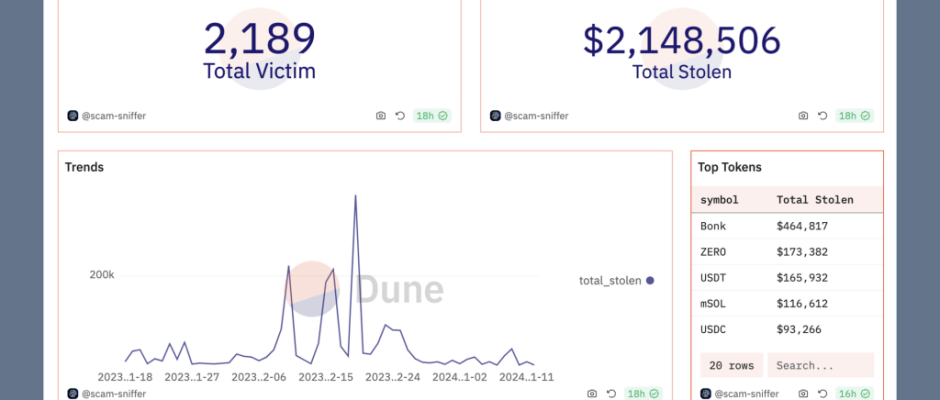The height and width of the screenshot is (400, 940).
Task: Take screenshot of Total Stolen panel
Action: (x=802, y=116)
